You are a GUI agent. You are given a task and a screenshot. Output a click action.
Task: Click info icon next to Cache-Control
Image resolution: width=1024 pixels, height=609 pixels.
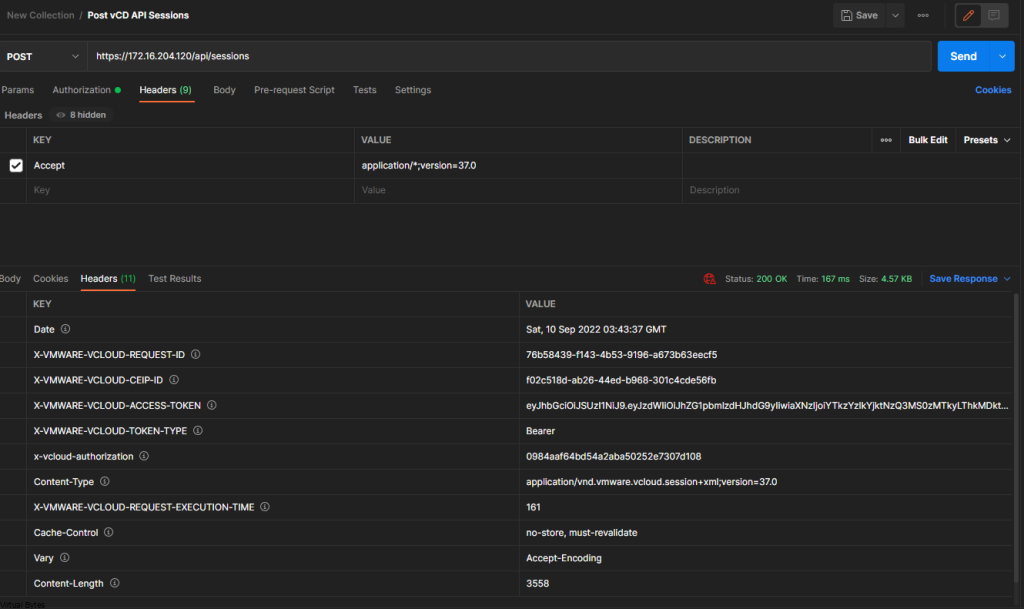pyautogui.click(x=108, y=532)
